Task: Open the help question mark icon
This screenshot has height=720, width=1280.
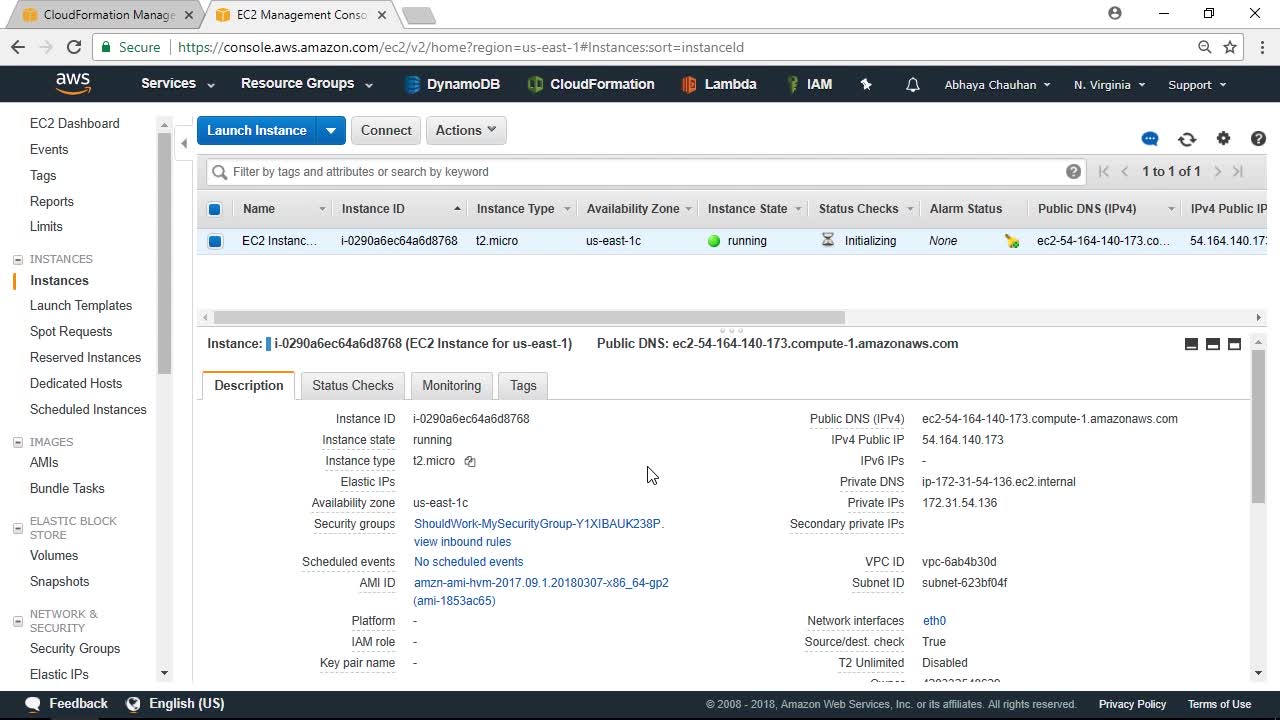Action: coord(1258,139)
